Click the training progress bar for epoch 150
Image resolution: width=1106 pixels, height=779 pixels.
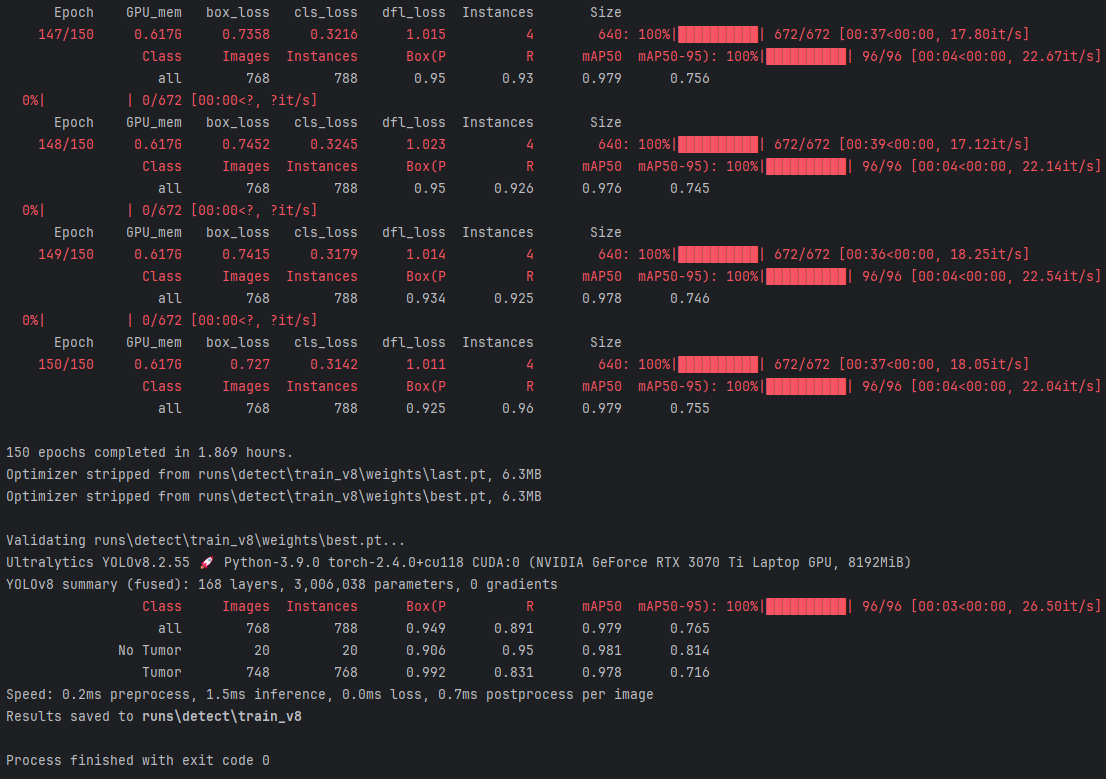[718, 365]
